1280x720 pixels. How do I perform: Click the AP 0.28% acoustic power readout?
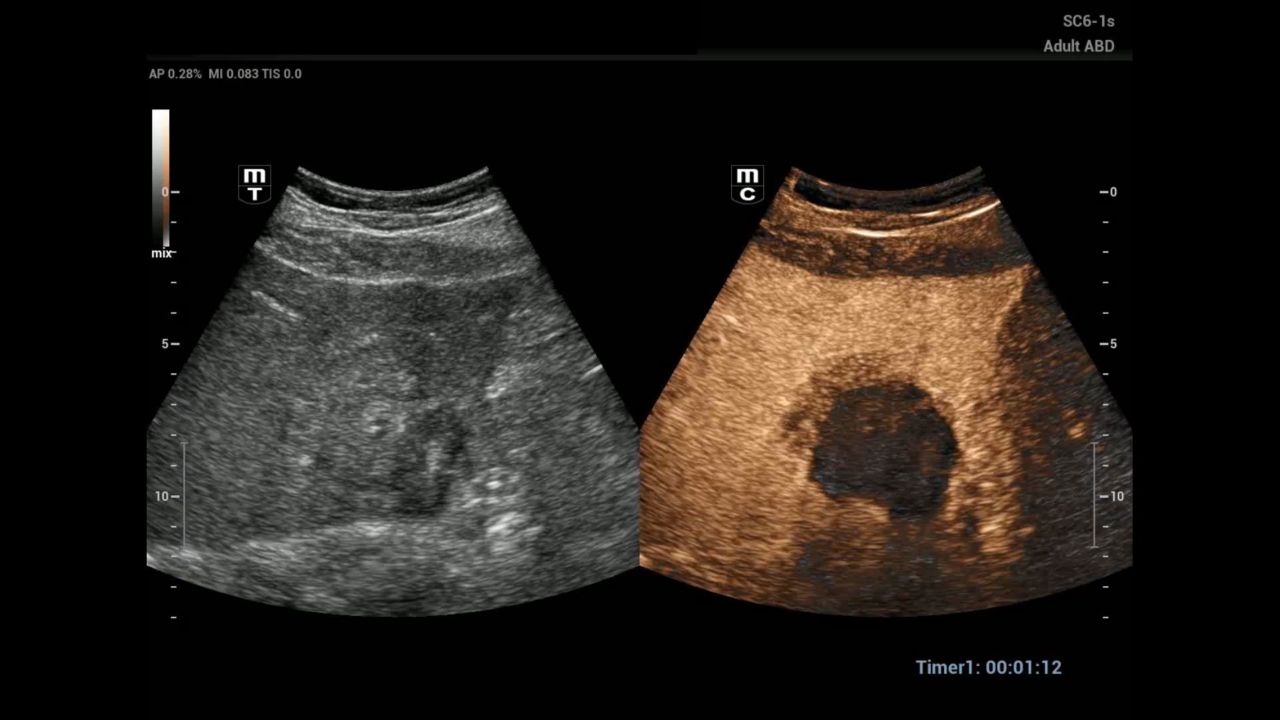175,74
